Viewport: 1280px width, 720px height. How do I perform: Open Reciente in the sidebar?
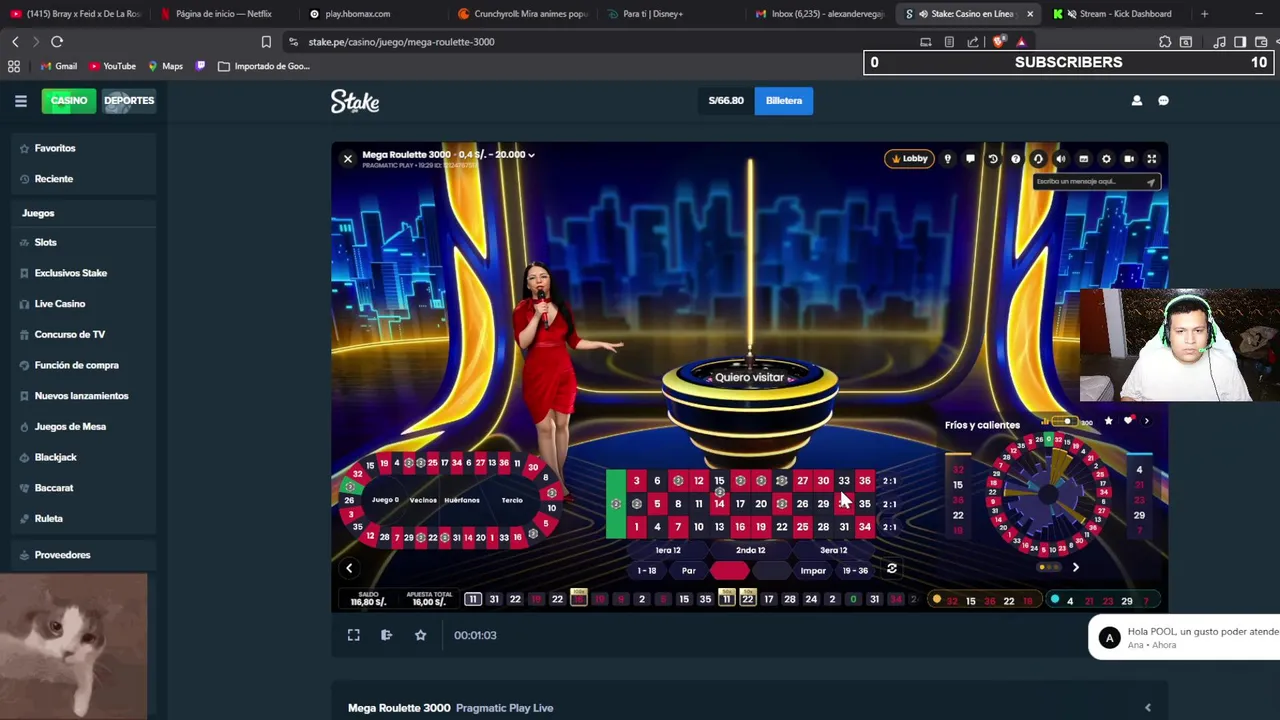[x=82, y=179]
